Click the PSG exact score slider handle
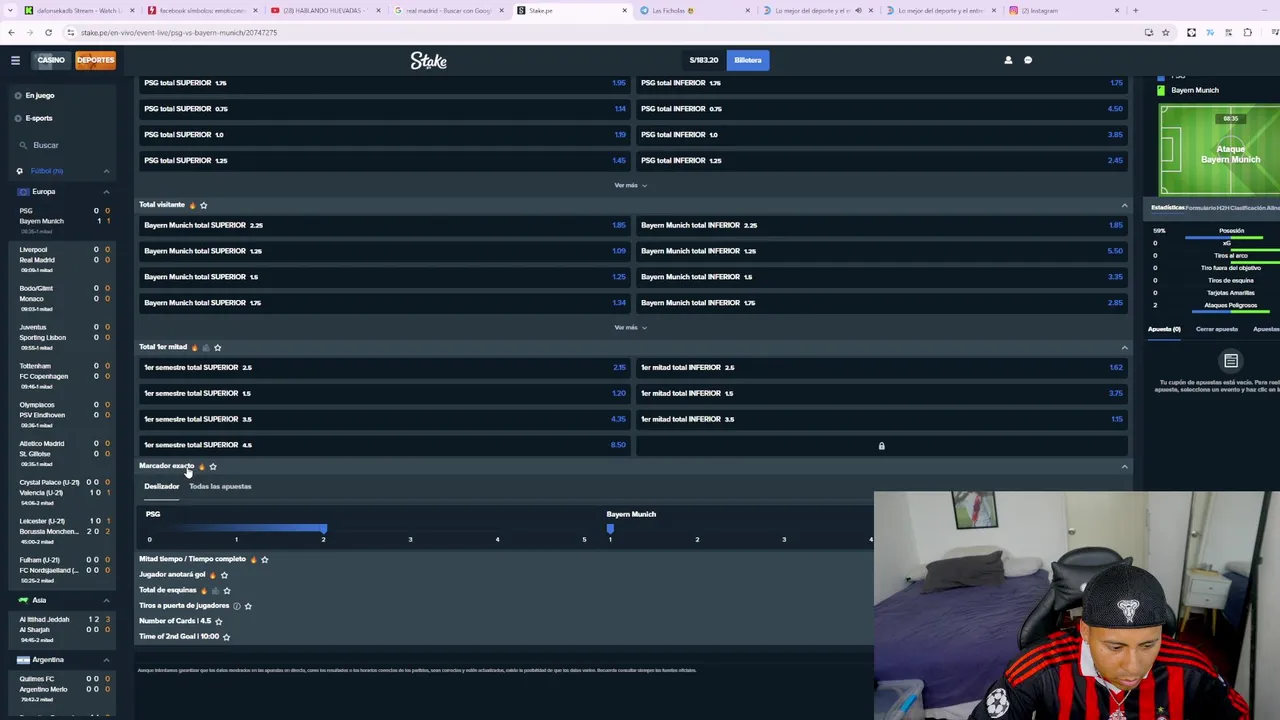The image size is (1280, 720). [x=323, y=528]
